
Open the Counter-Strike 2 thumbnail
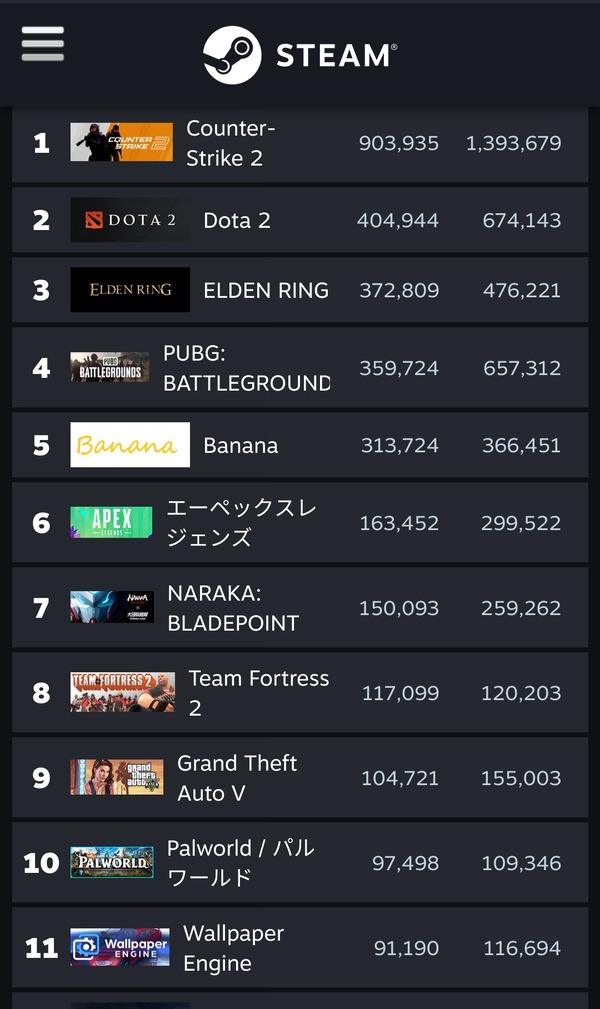121,142
